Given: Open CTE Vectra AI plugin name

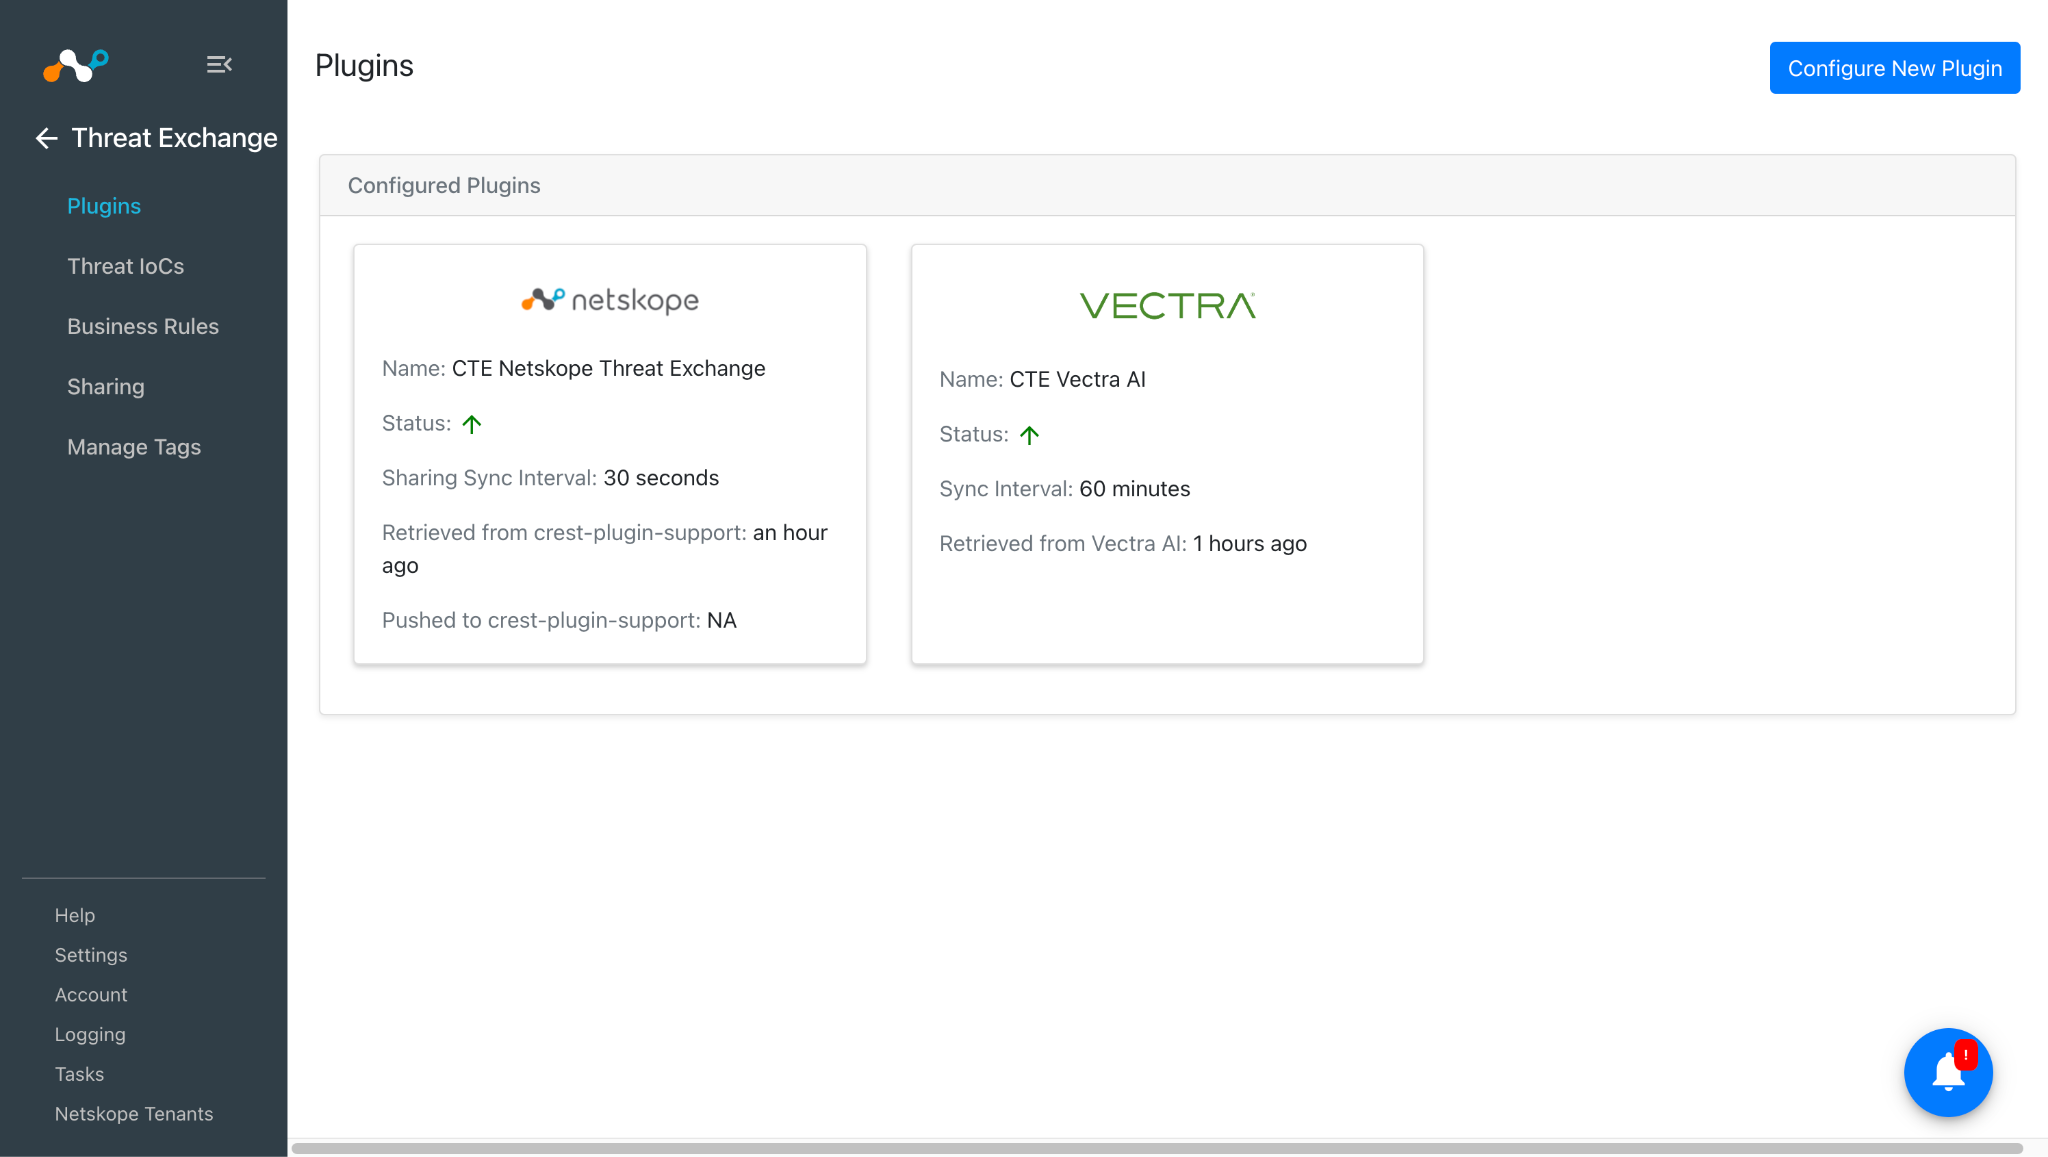Looking at the screenshot, I should [1077, 379].
